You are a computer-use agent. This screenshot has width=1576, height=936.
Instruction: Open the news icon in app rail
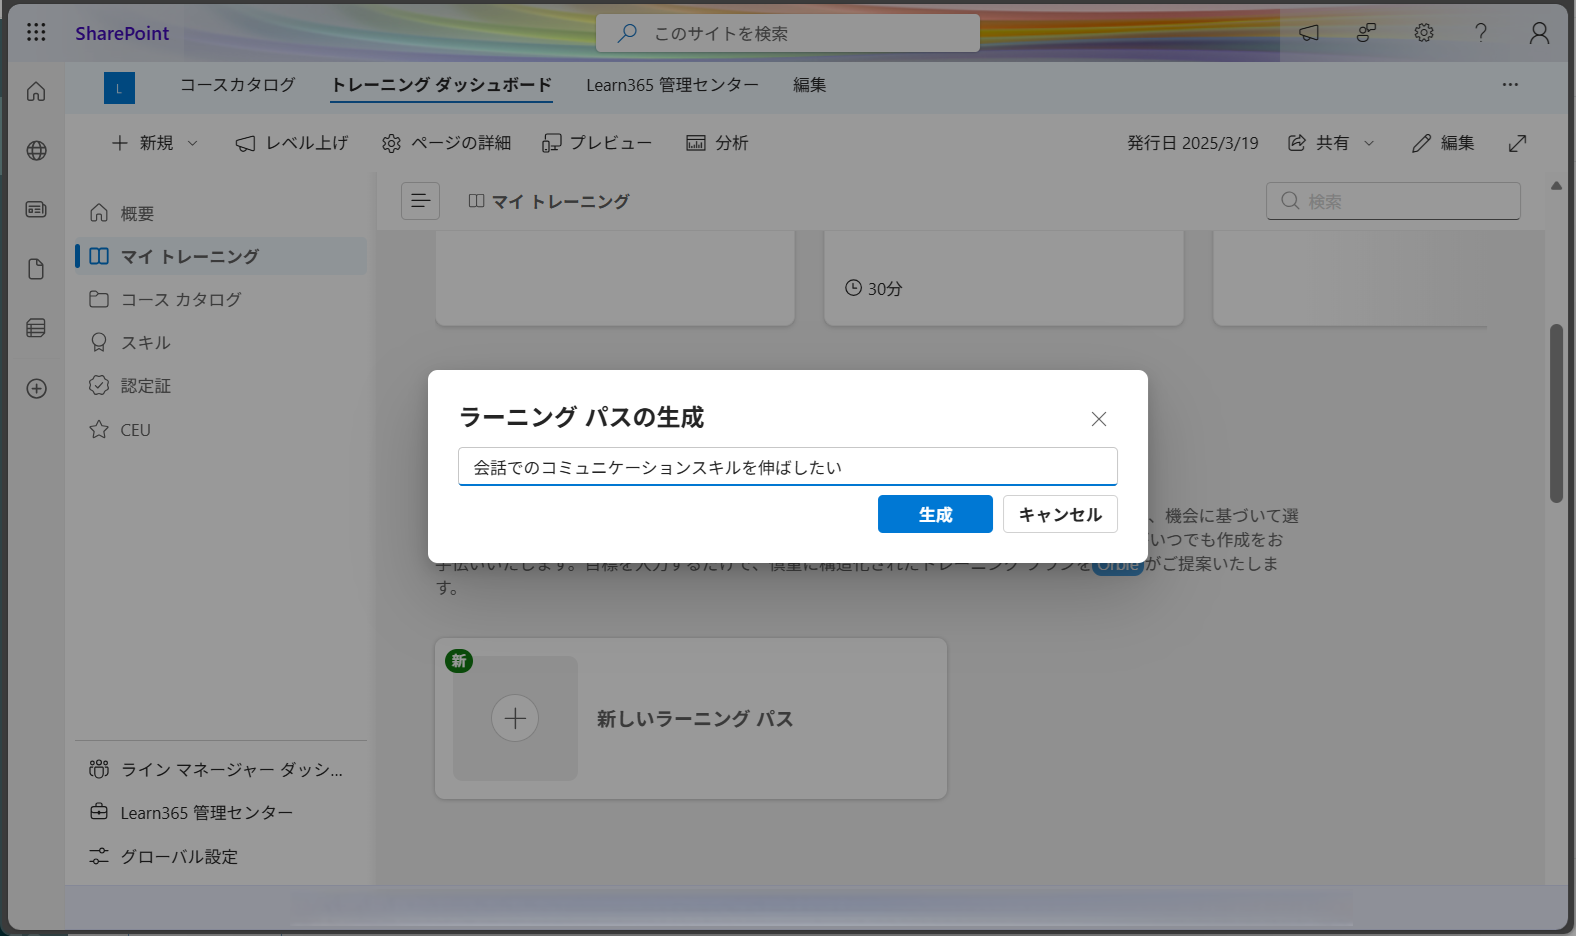tap(36, 210)
